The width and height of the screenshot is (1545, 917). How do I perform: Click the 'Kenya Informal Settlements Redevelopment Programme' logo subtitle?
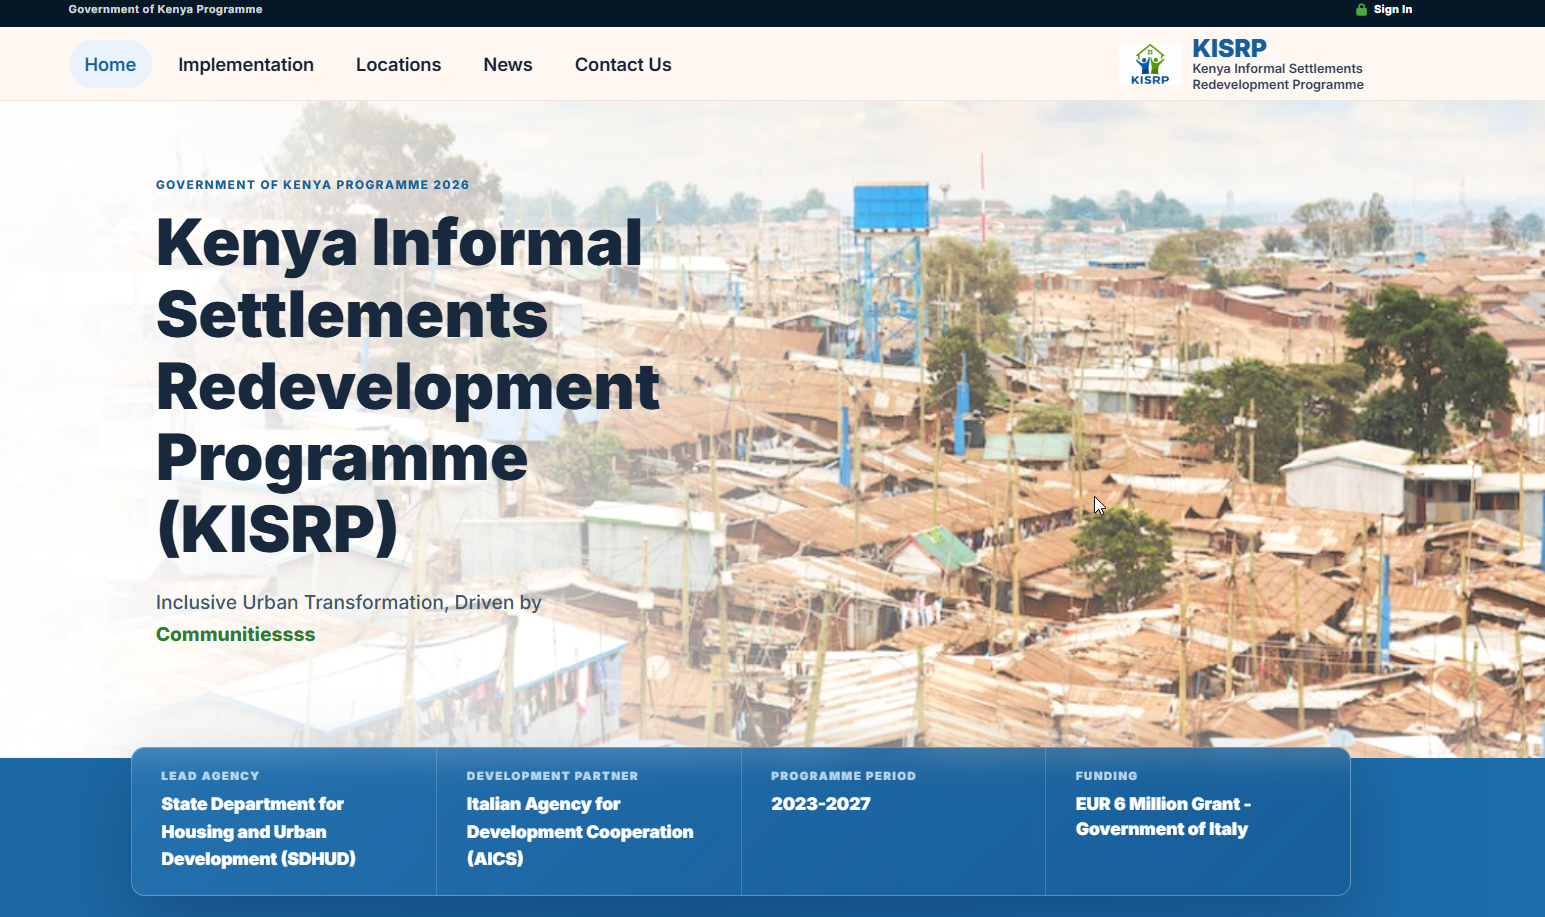(x=1278, y=77)
